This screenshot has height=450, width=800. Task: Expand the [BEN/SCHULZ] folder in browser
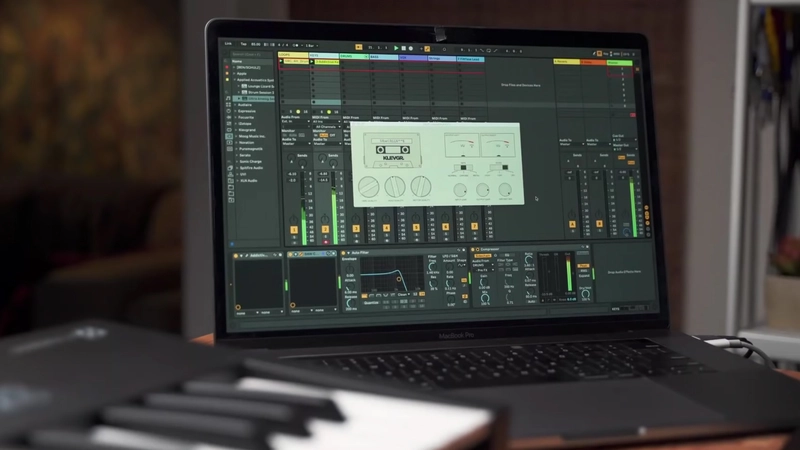point(234,67)
